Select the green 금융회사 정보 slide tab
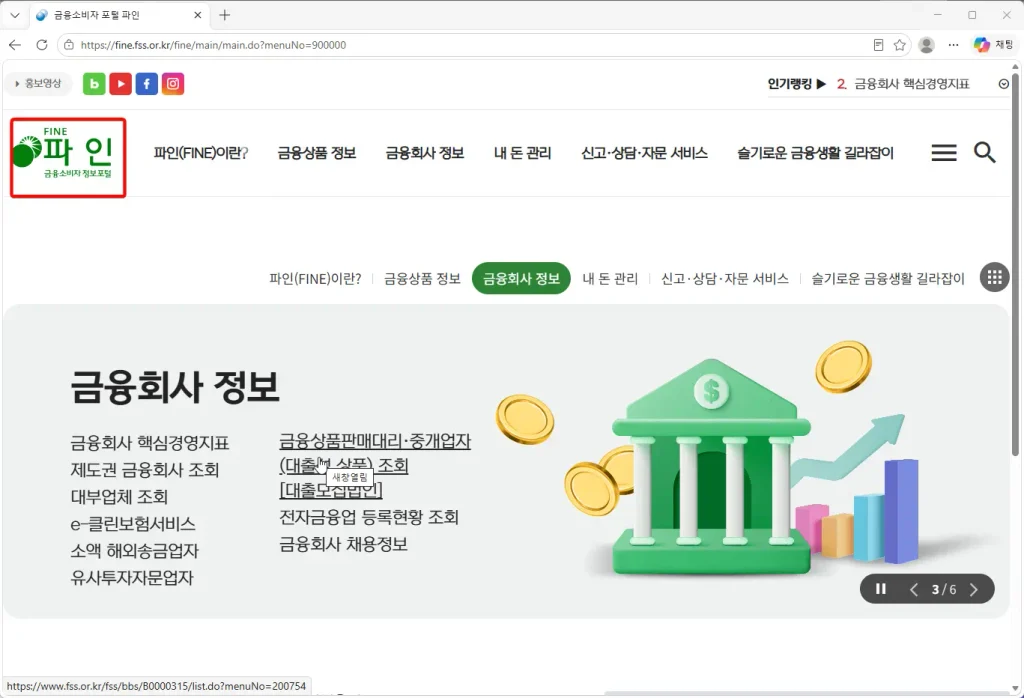Image resolution: width=1024 pixels, height=698 pixels. pyautogui.click(x=521, y=278)
